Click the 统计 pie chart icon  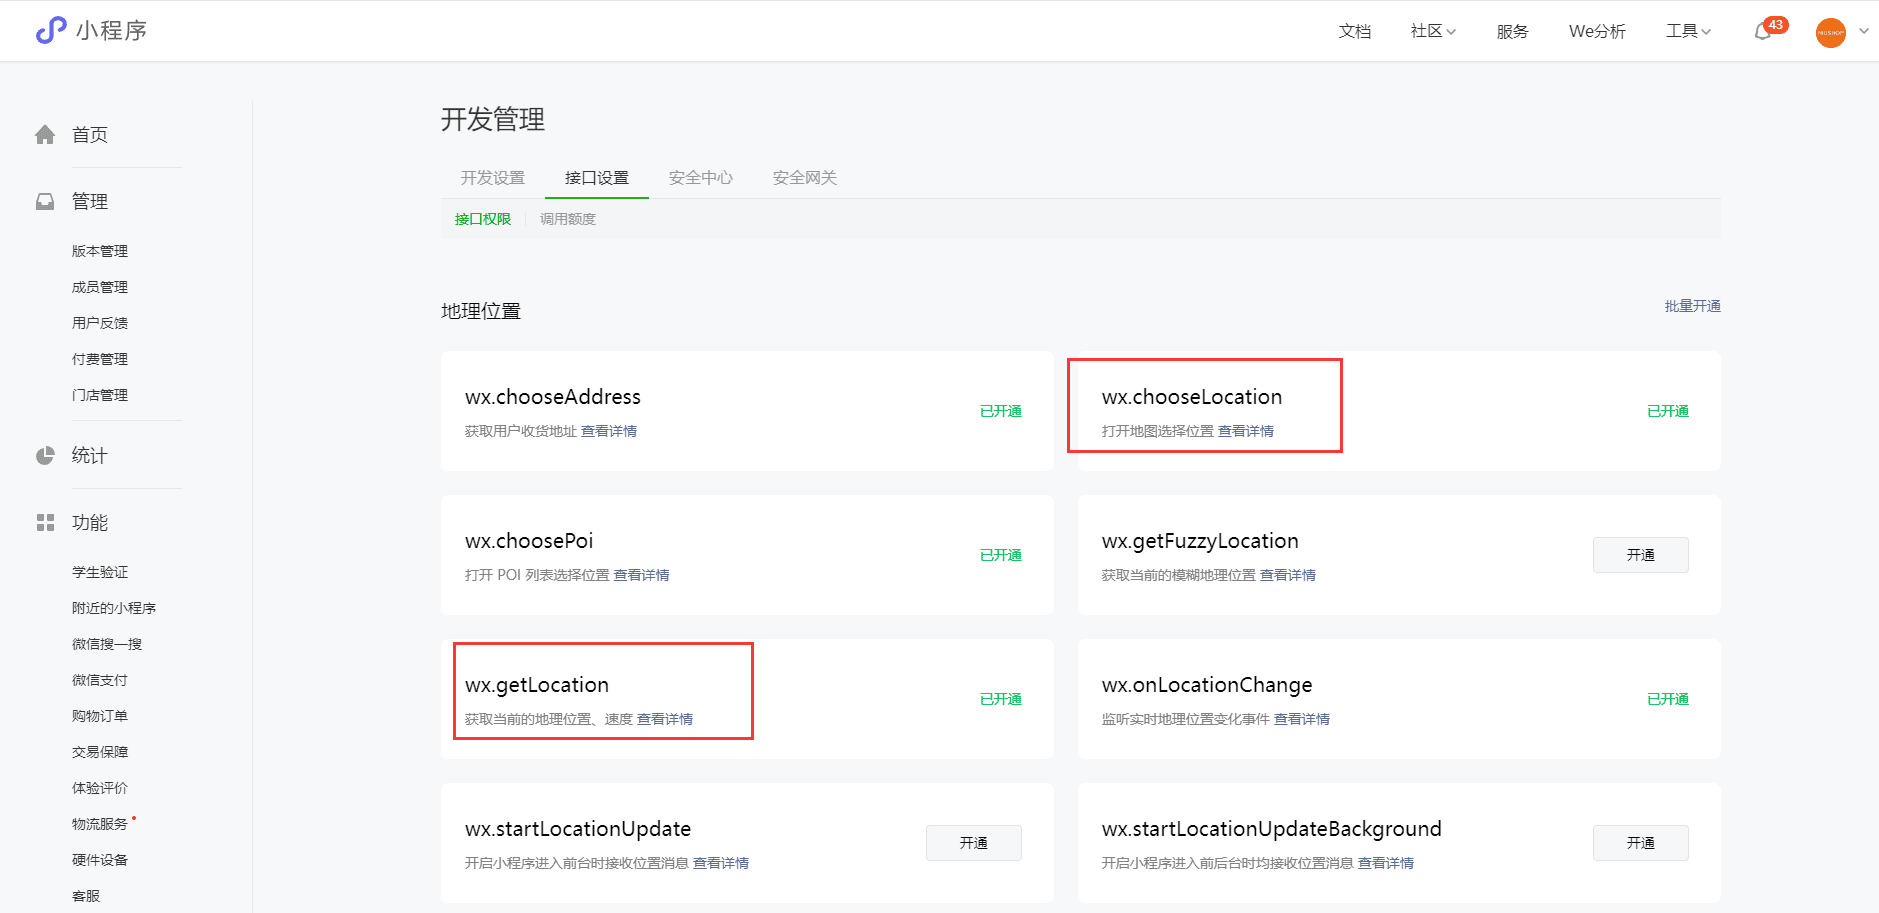point(45,456)
